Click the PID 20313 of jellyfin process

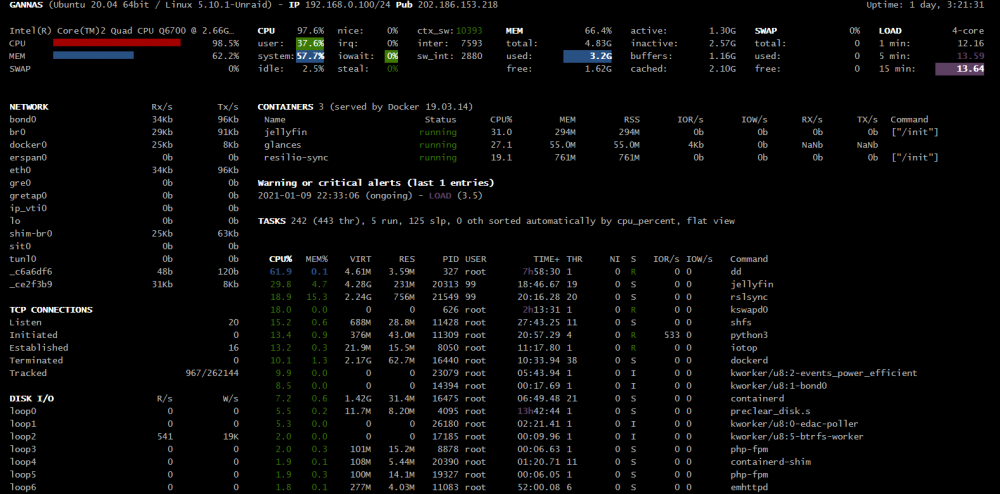[446, 284]
